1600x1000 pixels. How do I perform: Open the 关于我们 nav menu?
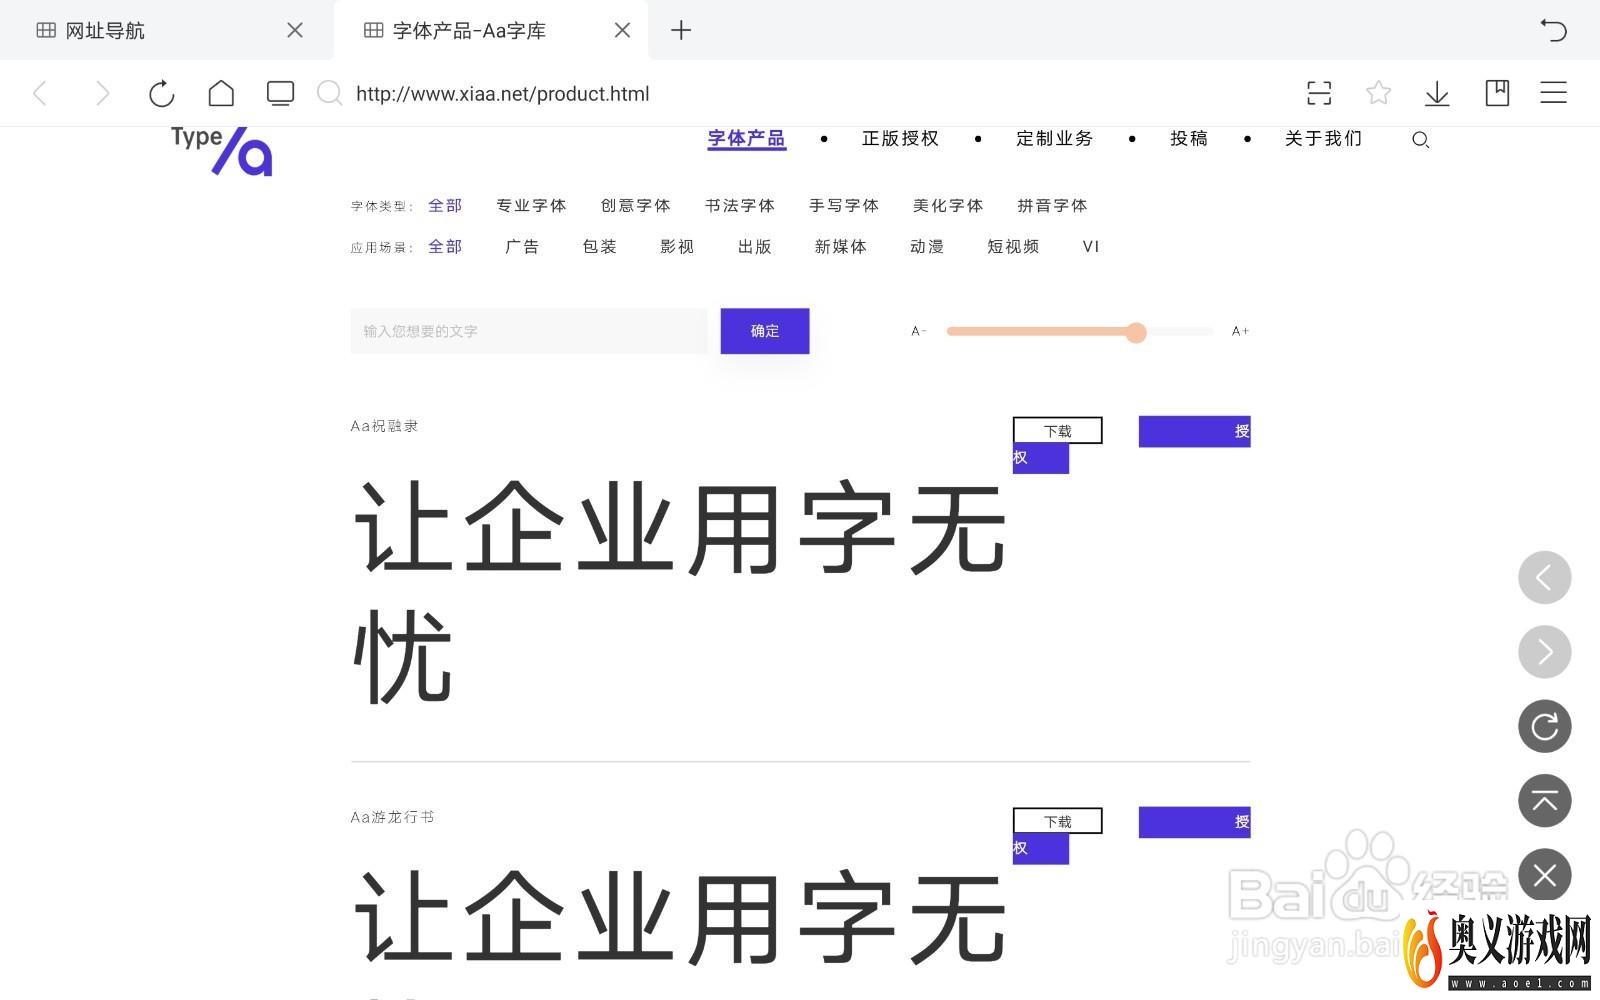pyautogui.click(x=1323, y=138)
